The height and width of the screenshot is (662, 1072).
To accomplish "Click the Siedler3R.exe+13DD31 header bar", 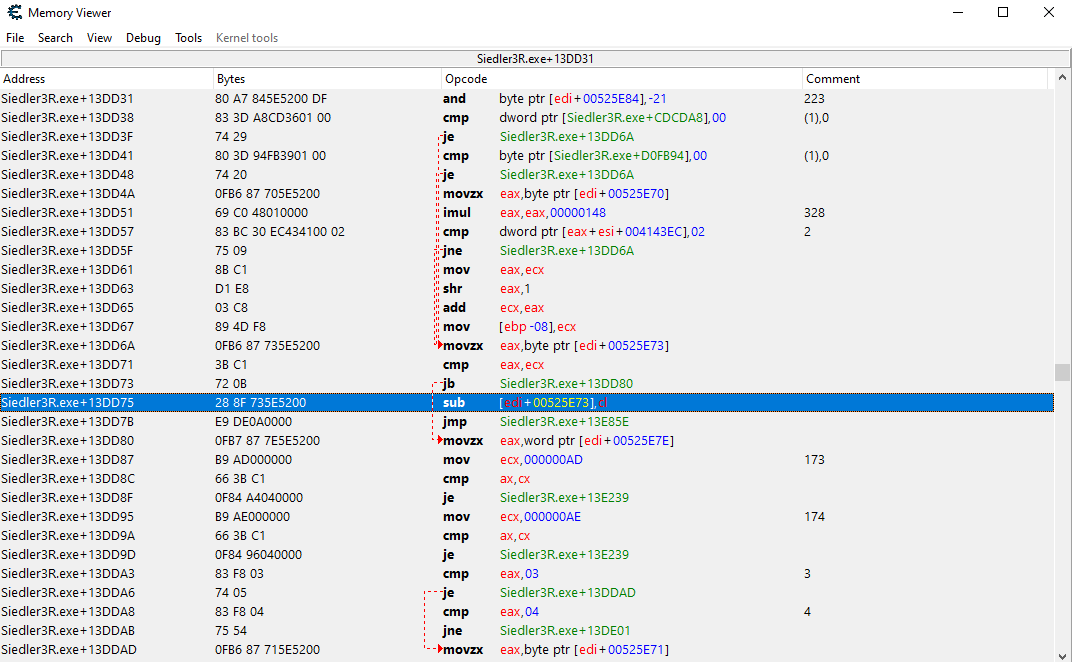I will (535, 59).
